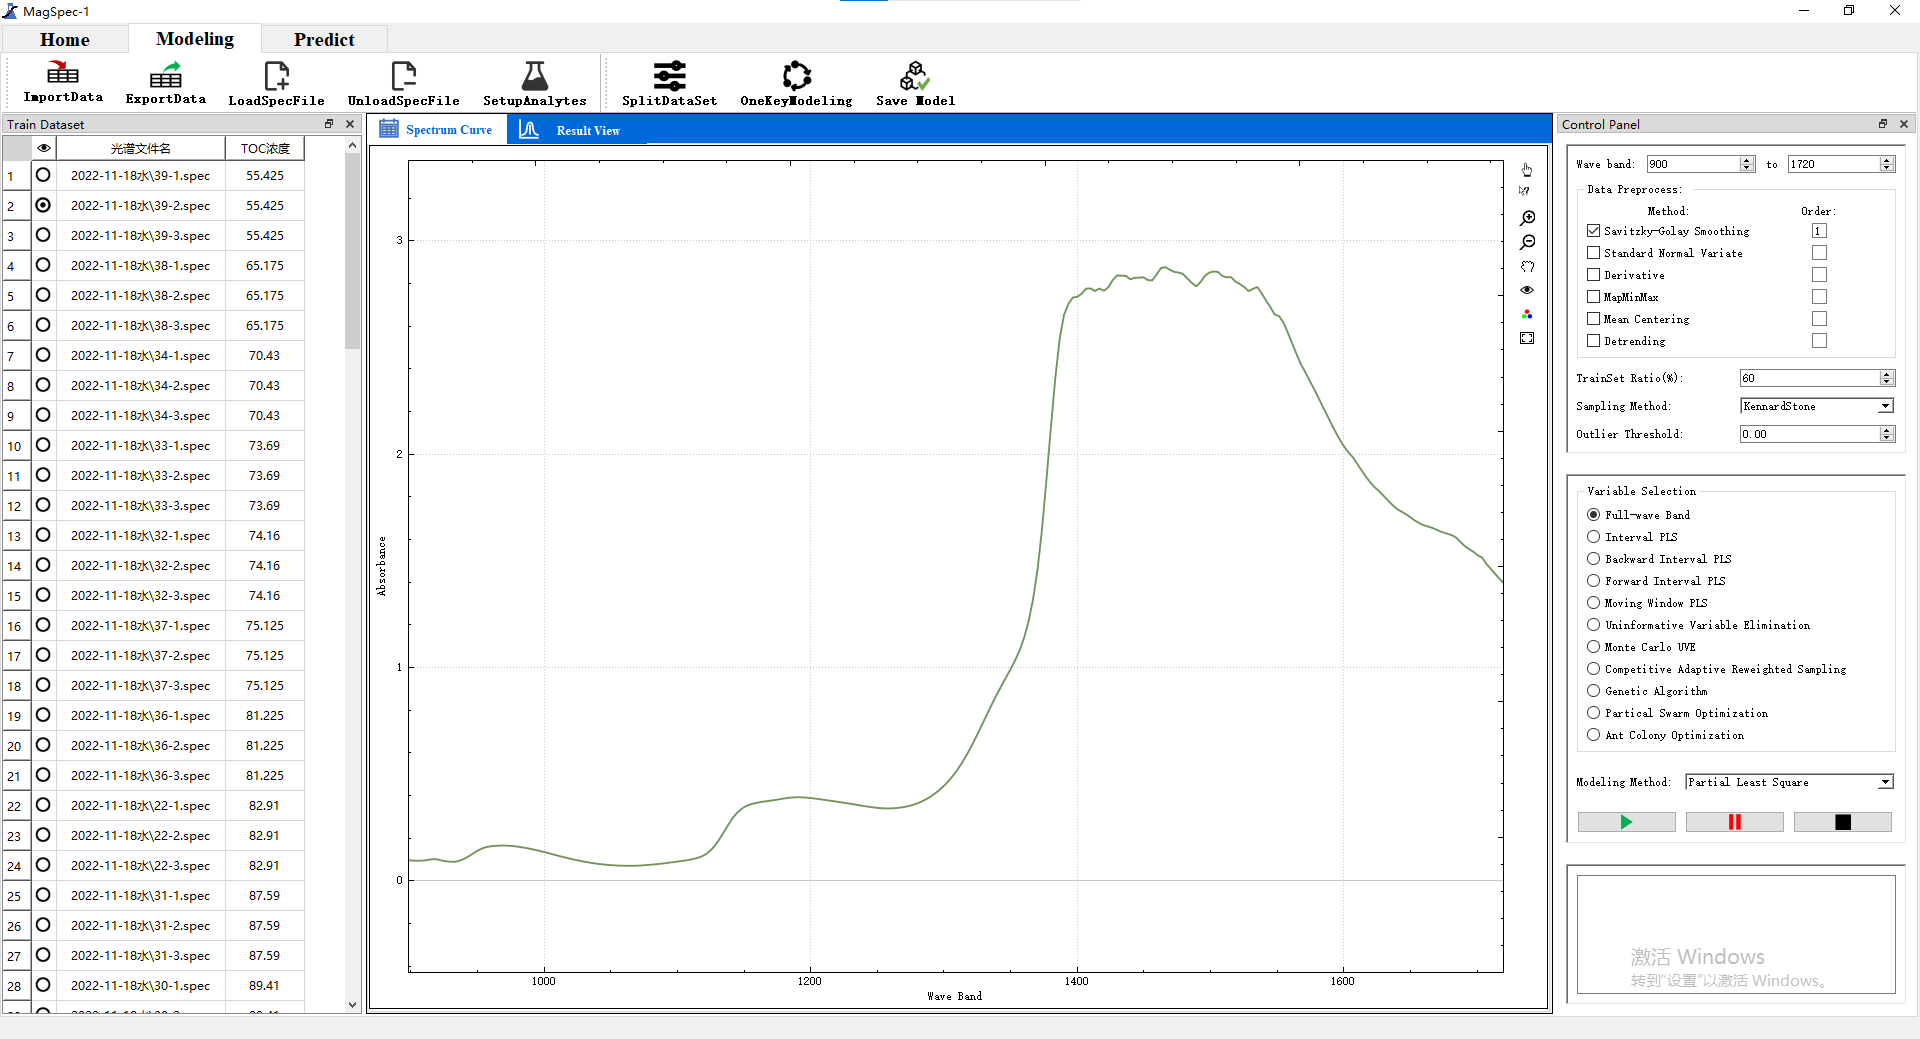Click eye icon in dataset table header
Viewport: 1920px width, 1039px height.
44,148
